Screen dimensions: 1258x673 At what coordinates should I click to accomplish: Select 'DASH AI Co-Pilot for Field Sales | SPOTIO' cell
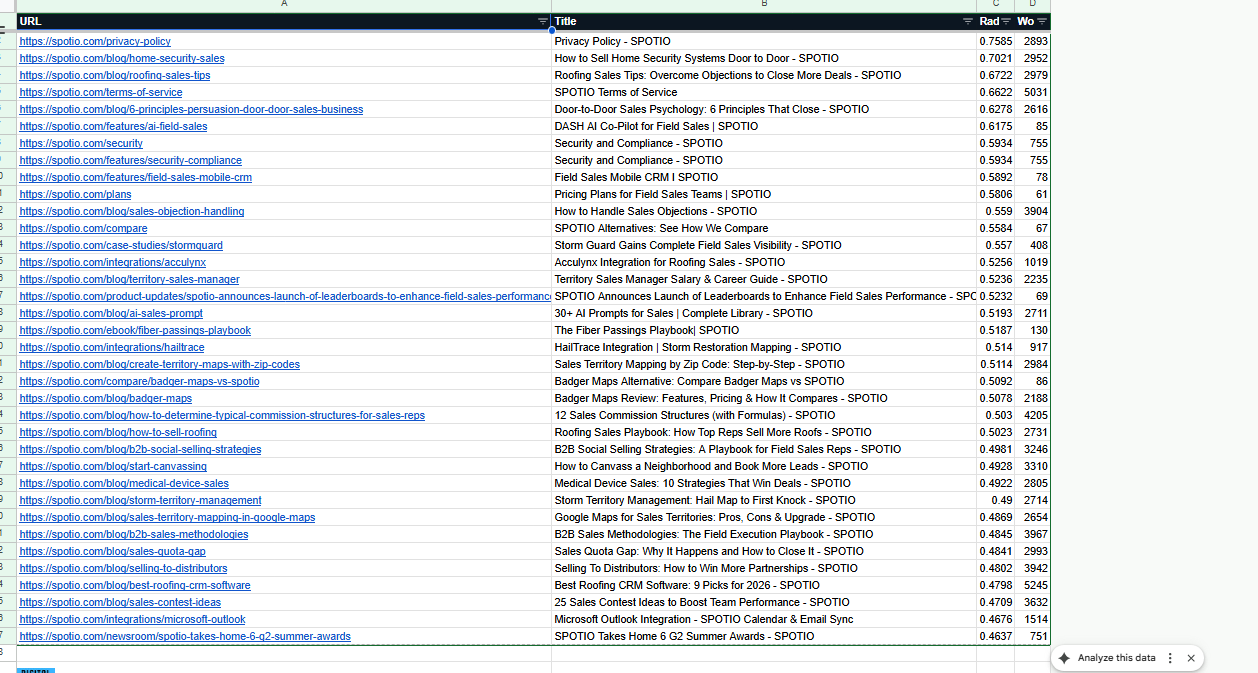click(764, 126)
